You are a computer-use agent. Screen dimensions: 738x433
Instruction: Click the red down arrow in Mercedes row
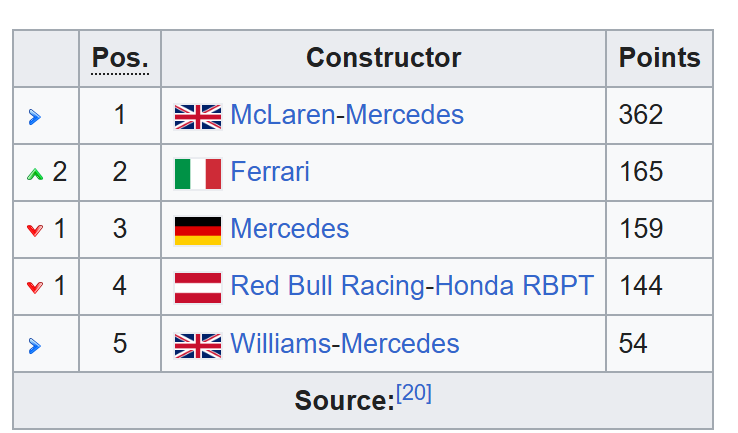click(35, 231)
